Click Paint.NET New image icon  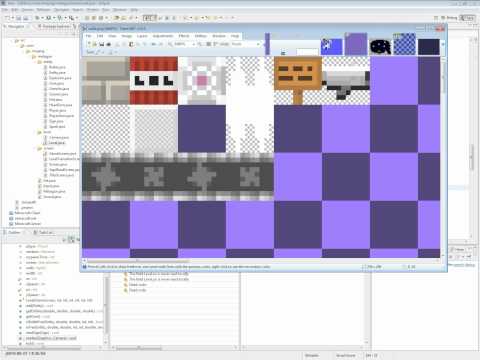(89, 44)
